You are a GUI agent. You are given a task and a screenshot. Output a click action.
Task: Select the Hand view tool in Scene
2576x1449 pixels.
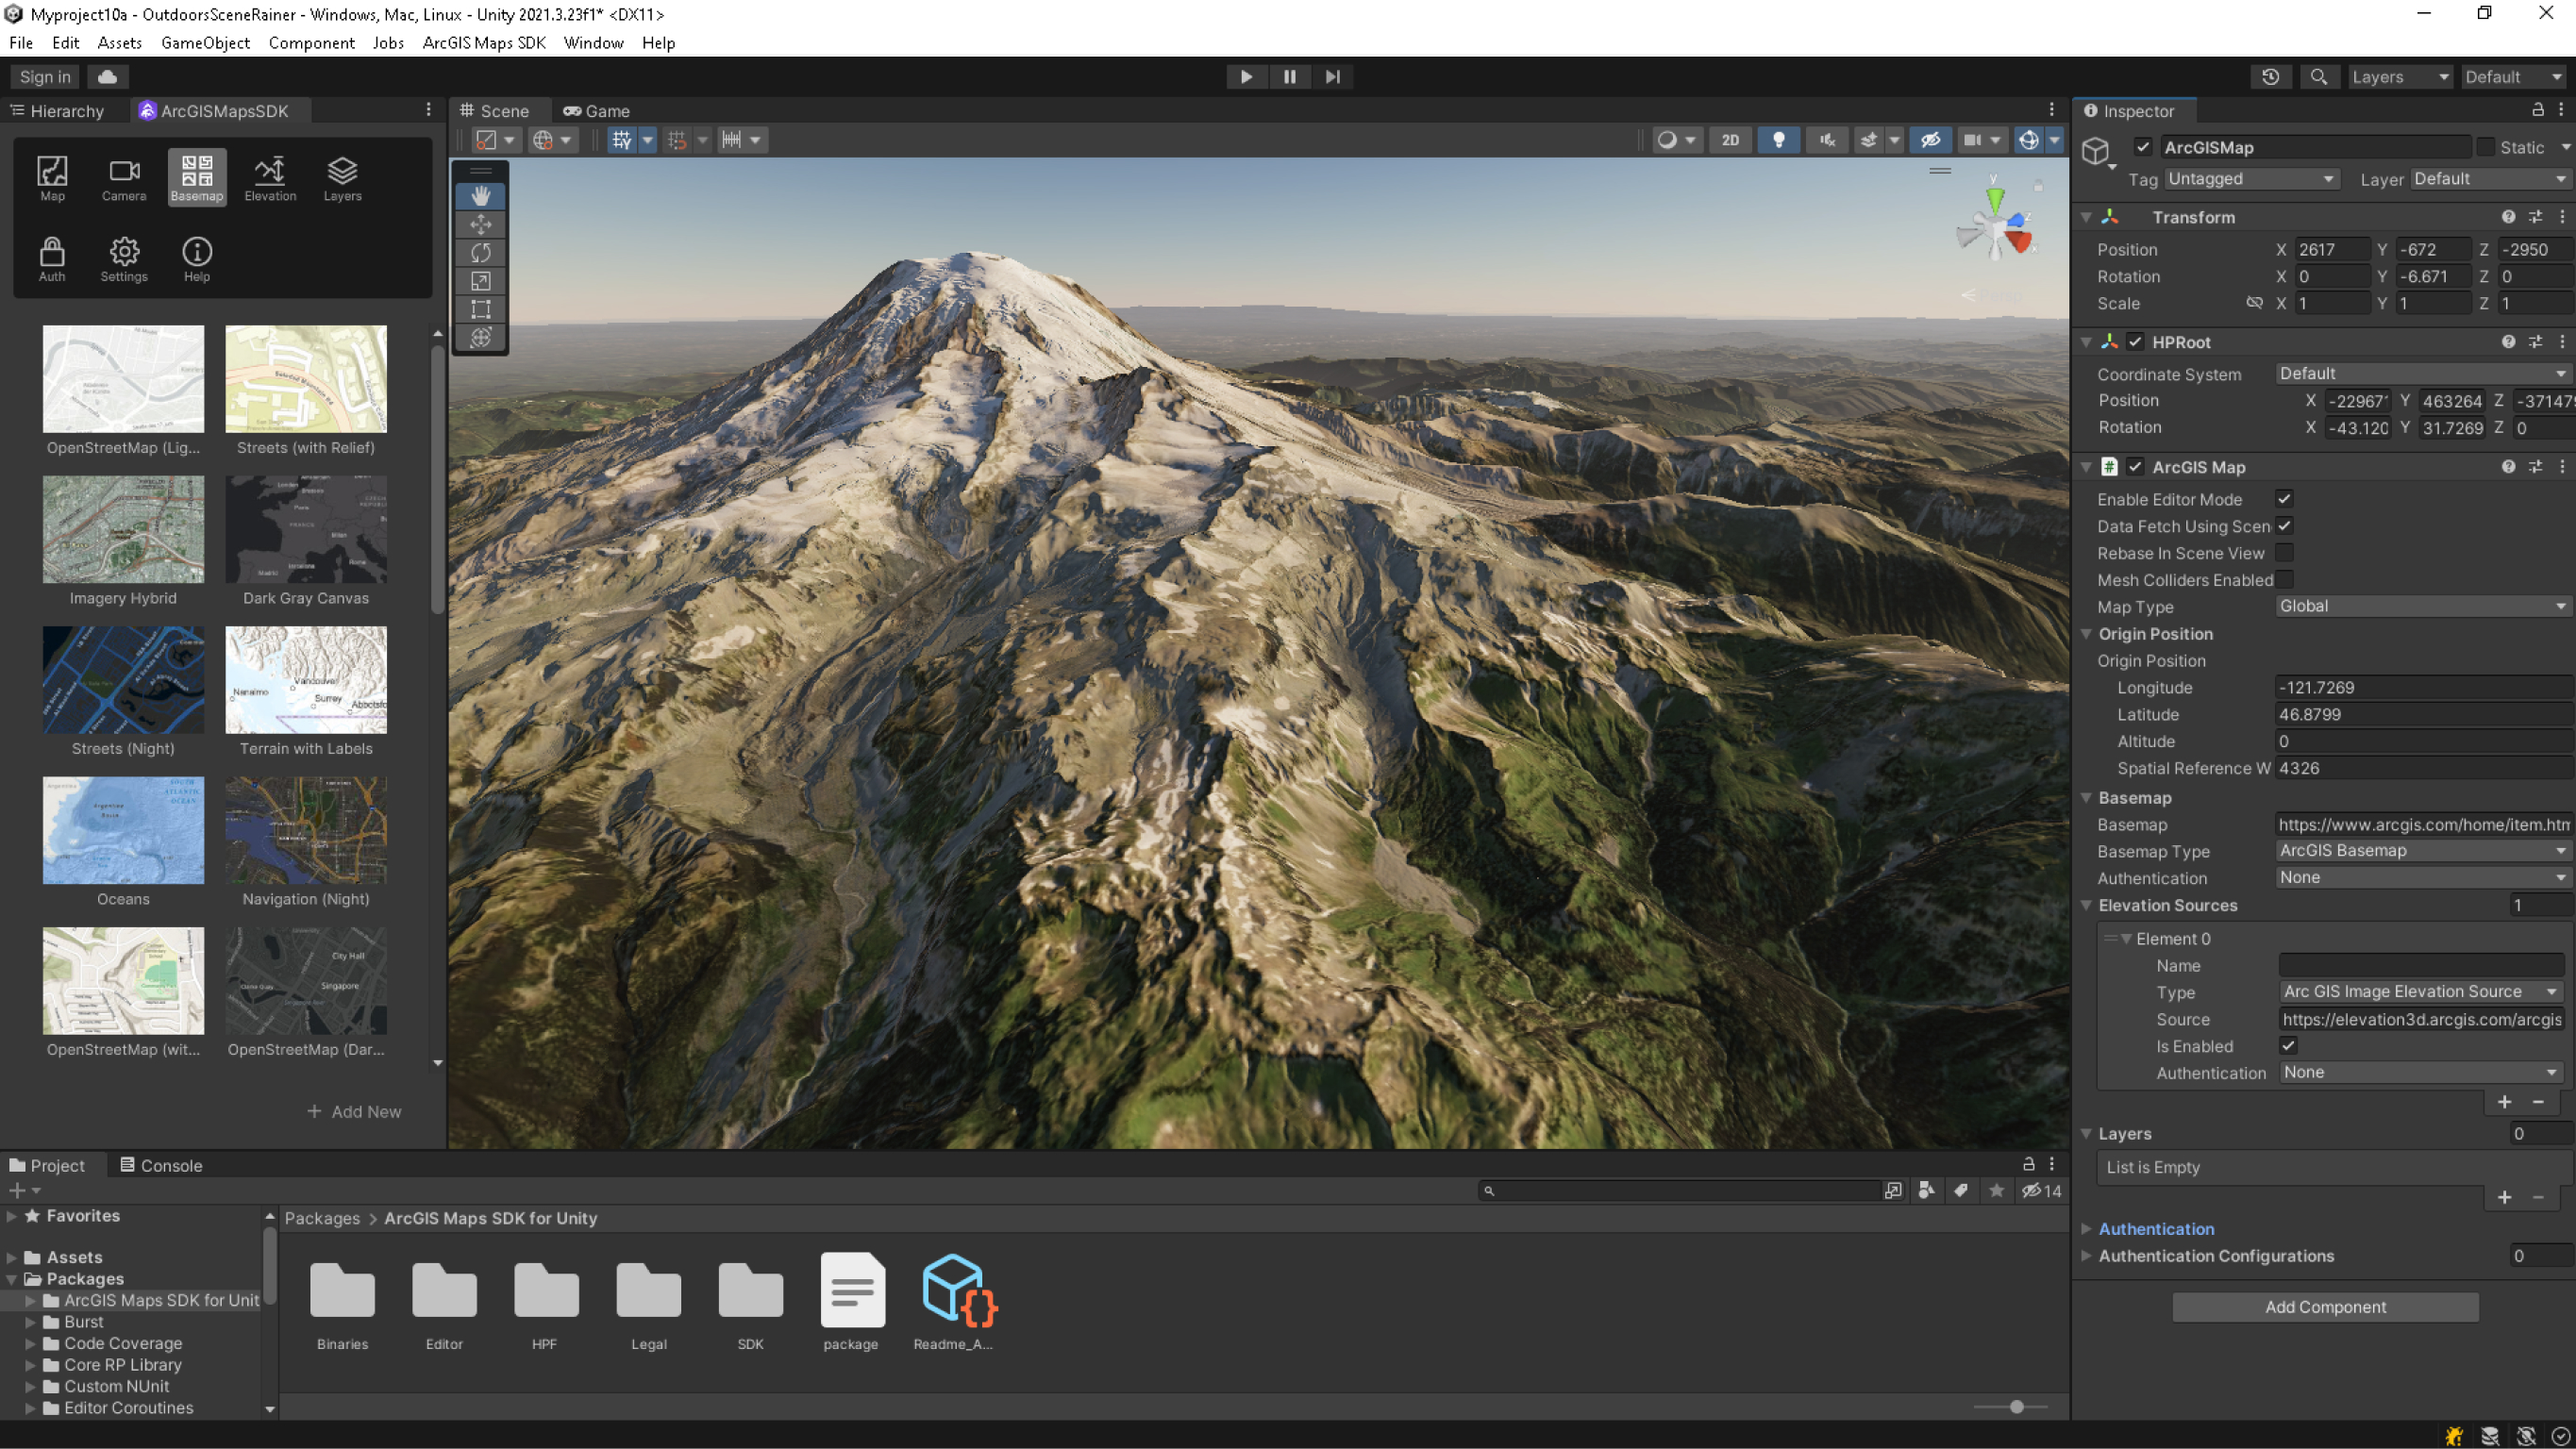pos(481,196)
